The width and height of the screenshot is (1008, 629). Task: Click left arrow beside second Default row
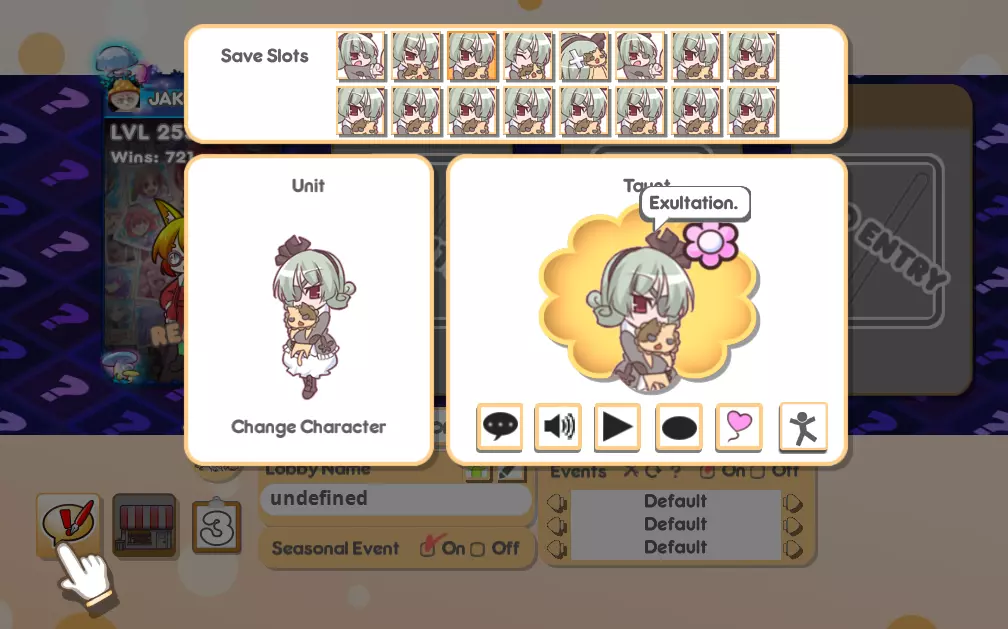pyautogui.click(x=557, y=525)
